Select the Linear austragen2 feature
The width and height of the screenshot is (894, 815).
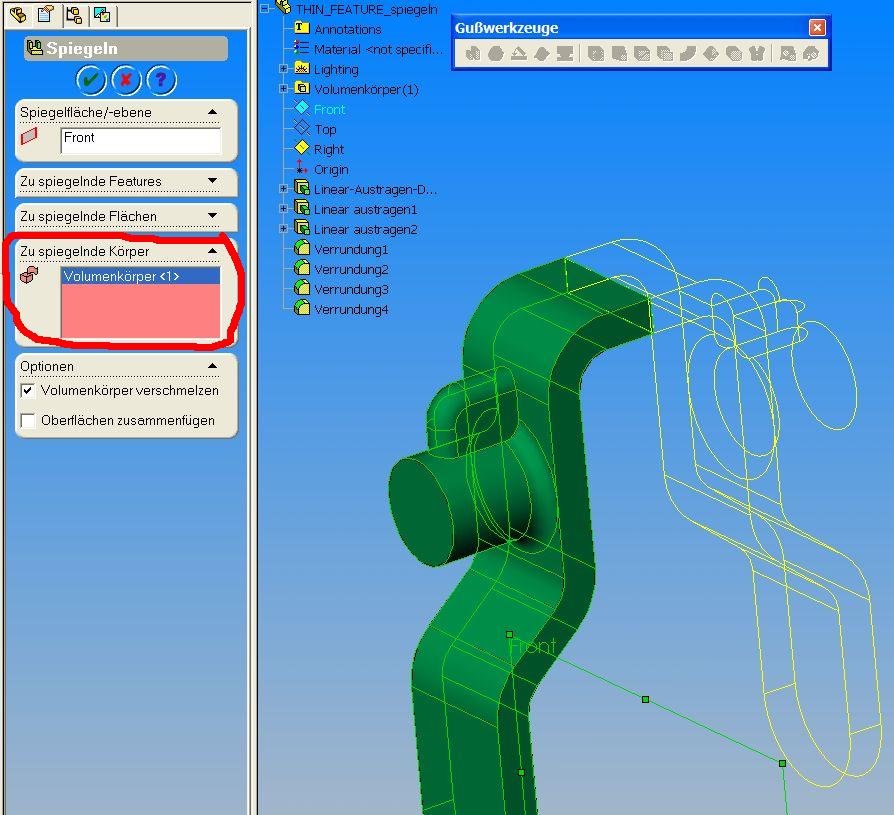(x=365, y=230)
